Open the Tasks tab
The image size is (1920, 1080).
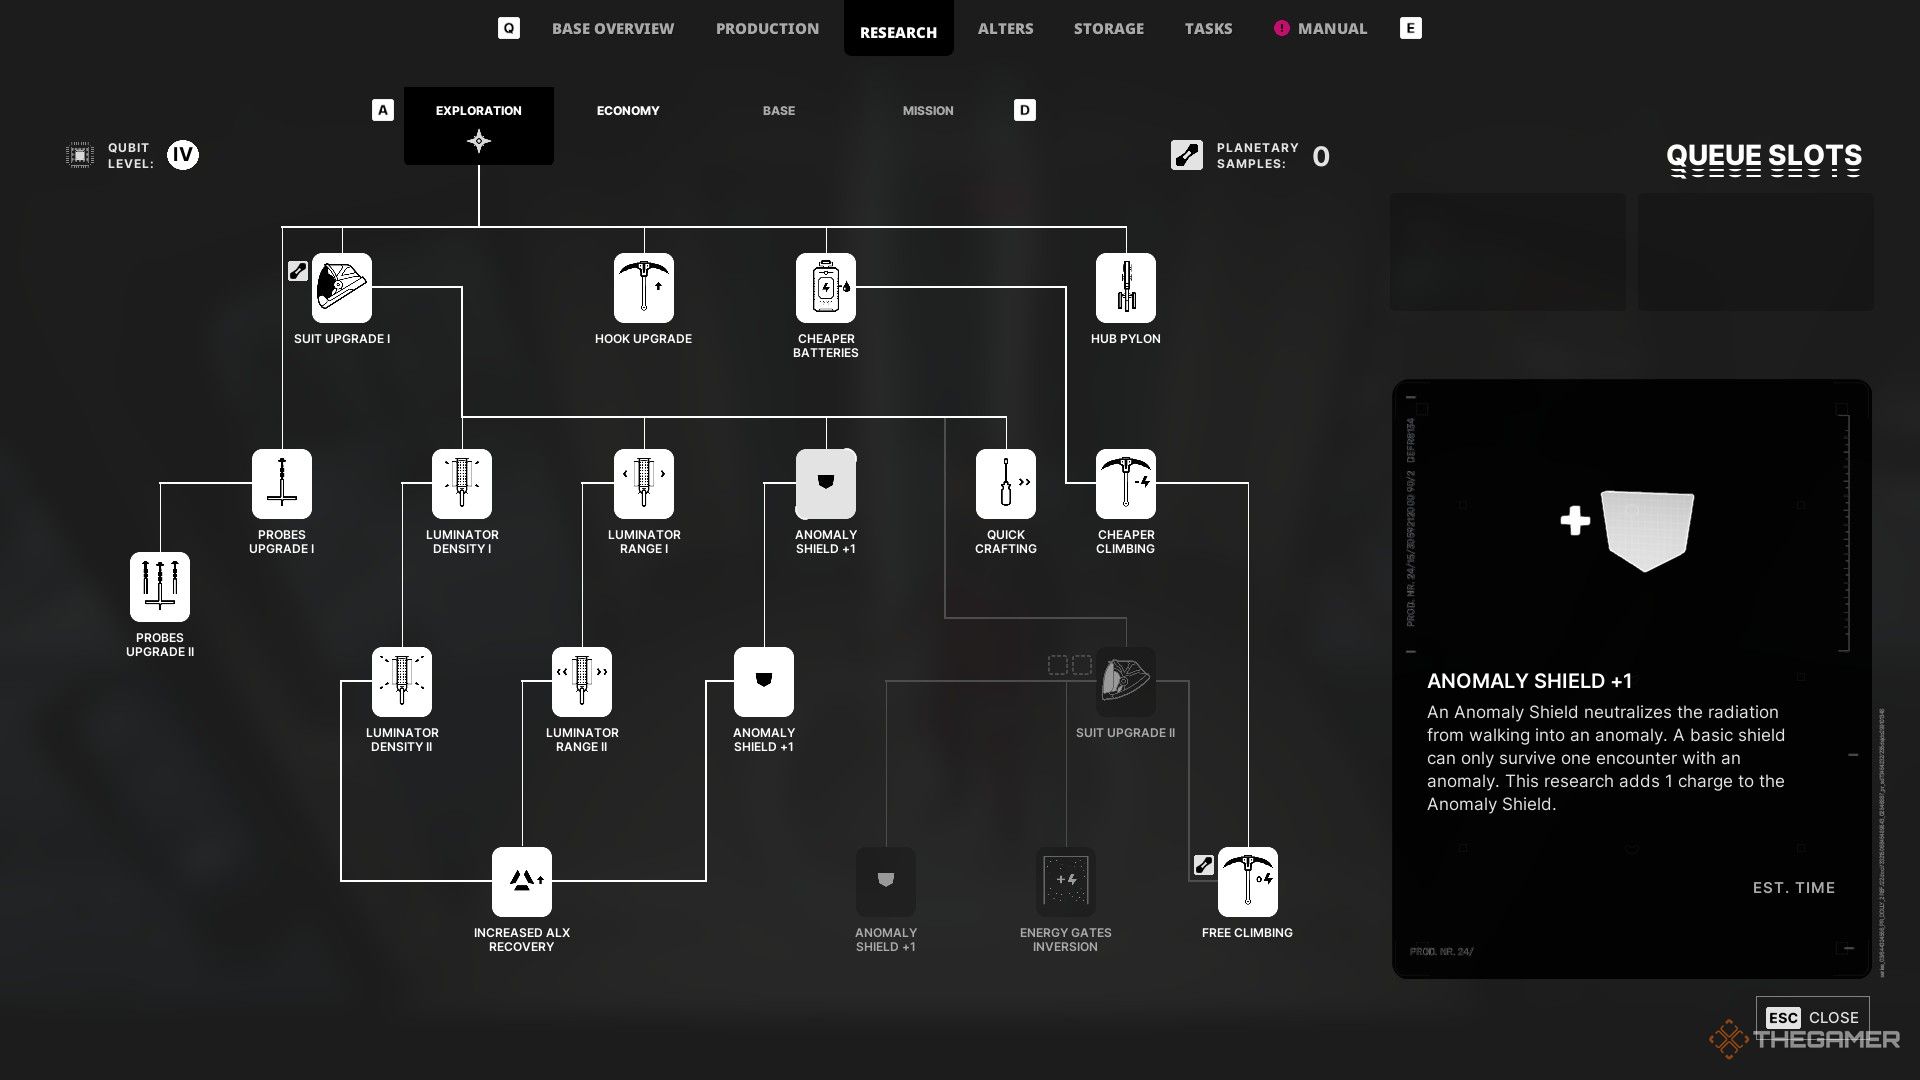tap(1208, 29)
